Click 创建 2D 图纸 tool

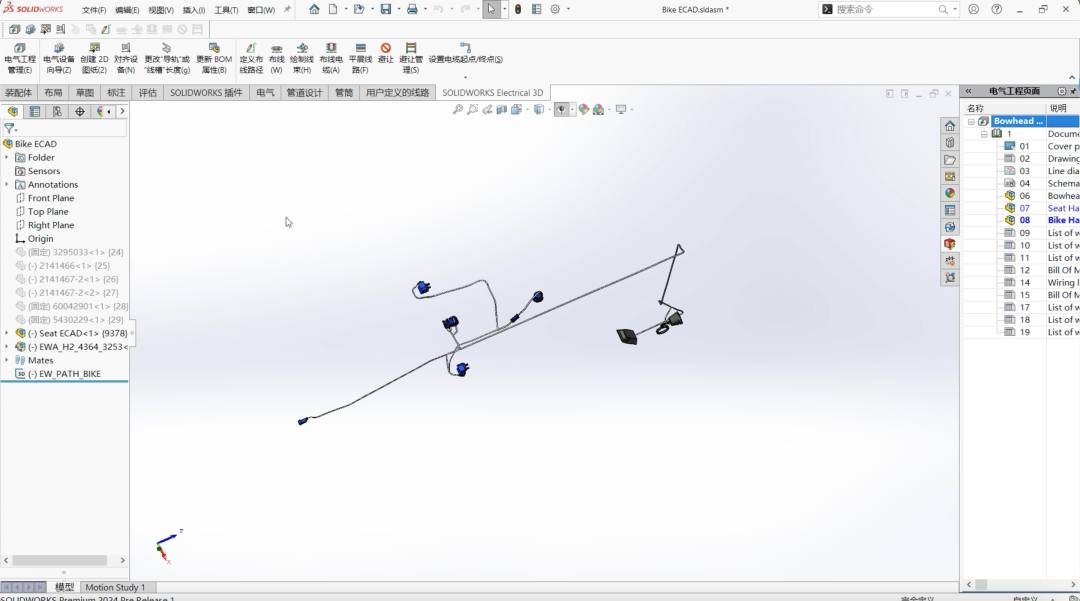[94, 58]
